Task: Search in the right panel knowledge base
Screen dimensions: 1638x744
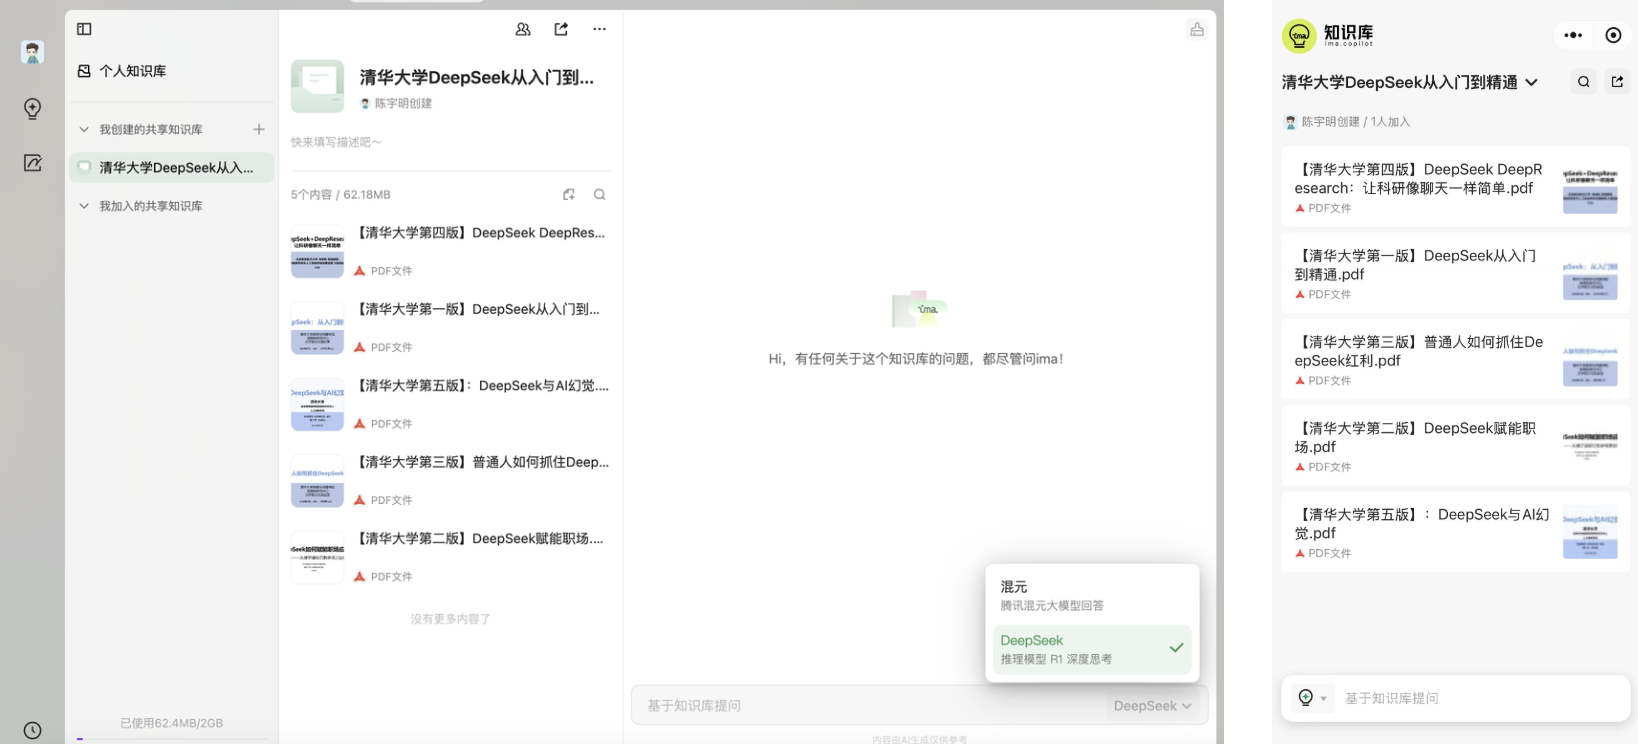Action: point(1584,82)
